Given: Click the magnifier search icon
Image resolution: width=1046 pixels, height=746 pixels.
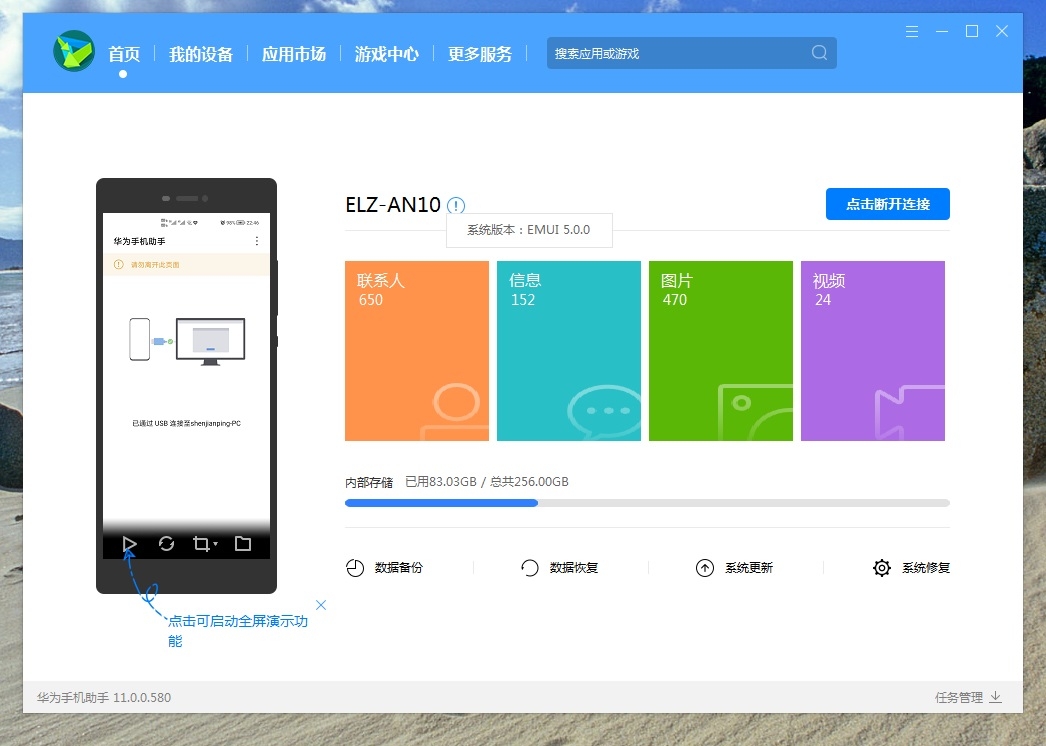Looking at the screenshot, I should coord(819,53).
